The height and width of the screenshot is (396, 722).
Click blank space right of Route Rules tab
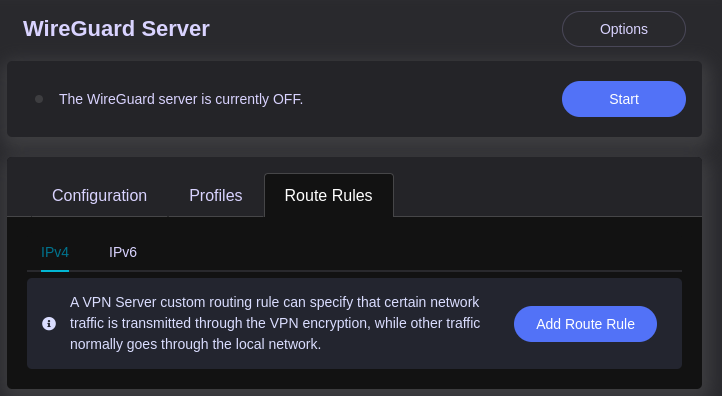coord(548,195)
